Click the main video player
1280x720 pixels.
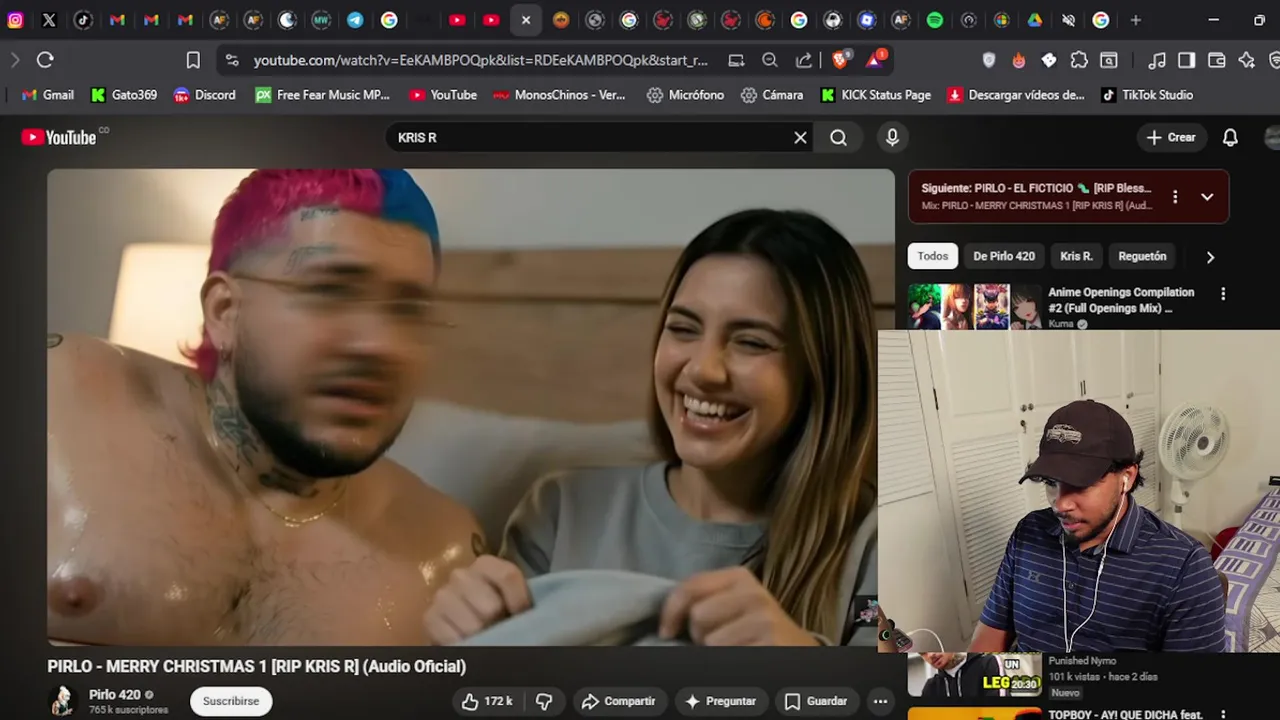click(x=471, y=407)
